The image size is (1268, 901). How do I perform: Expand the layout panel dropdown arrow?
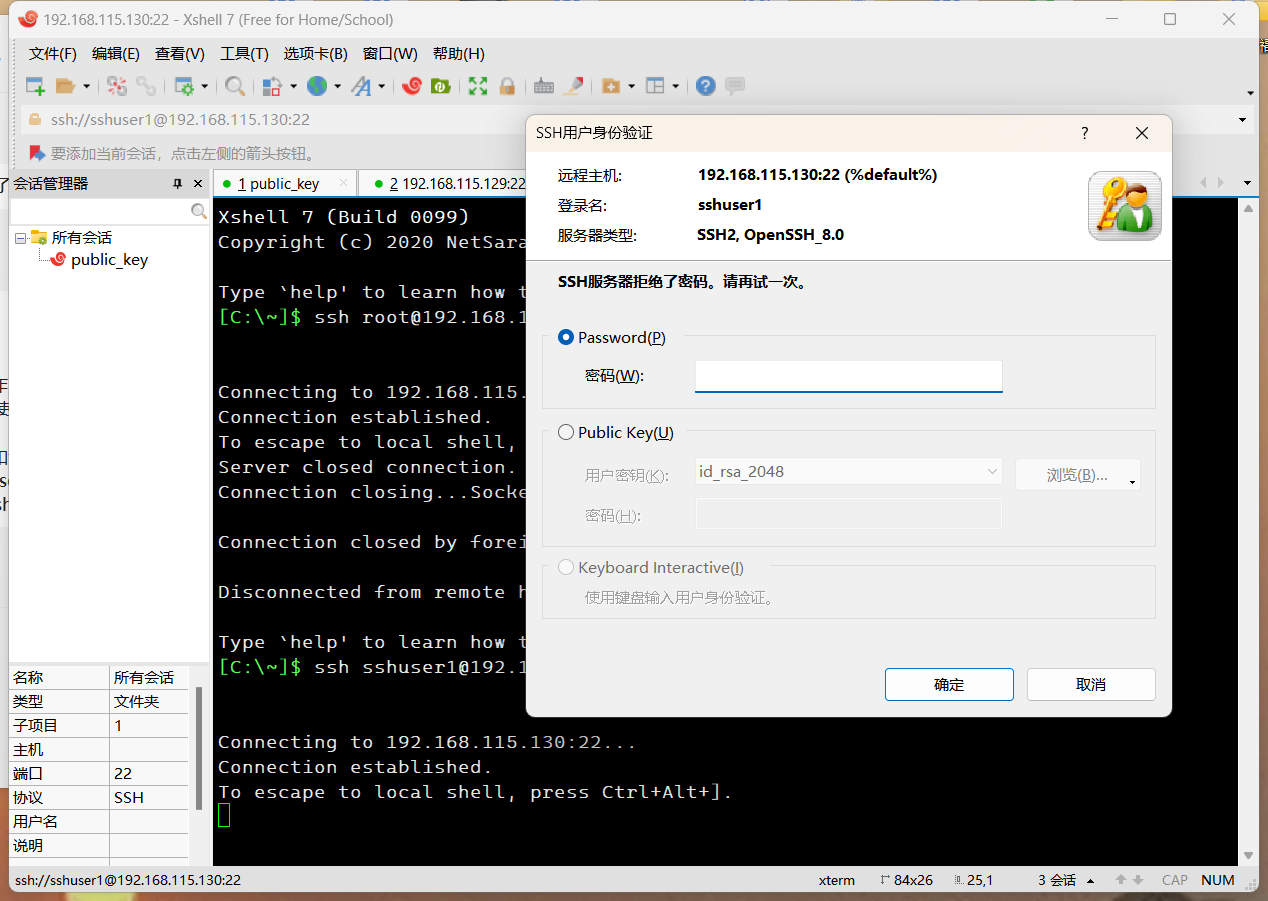point(675,87)
